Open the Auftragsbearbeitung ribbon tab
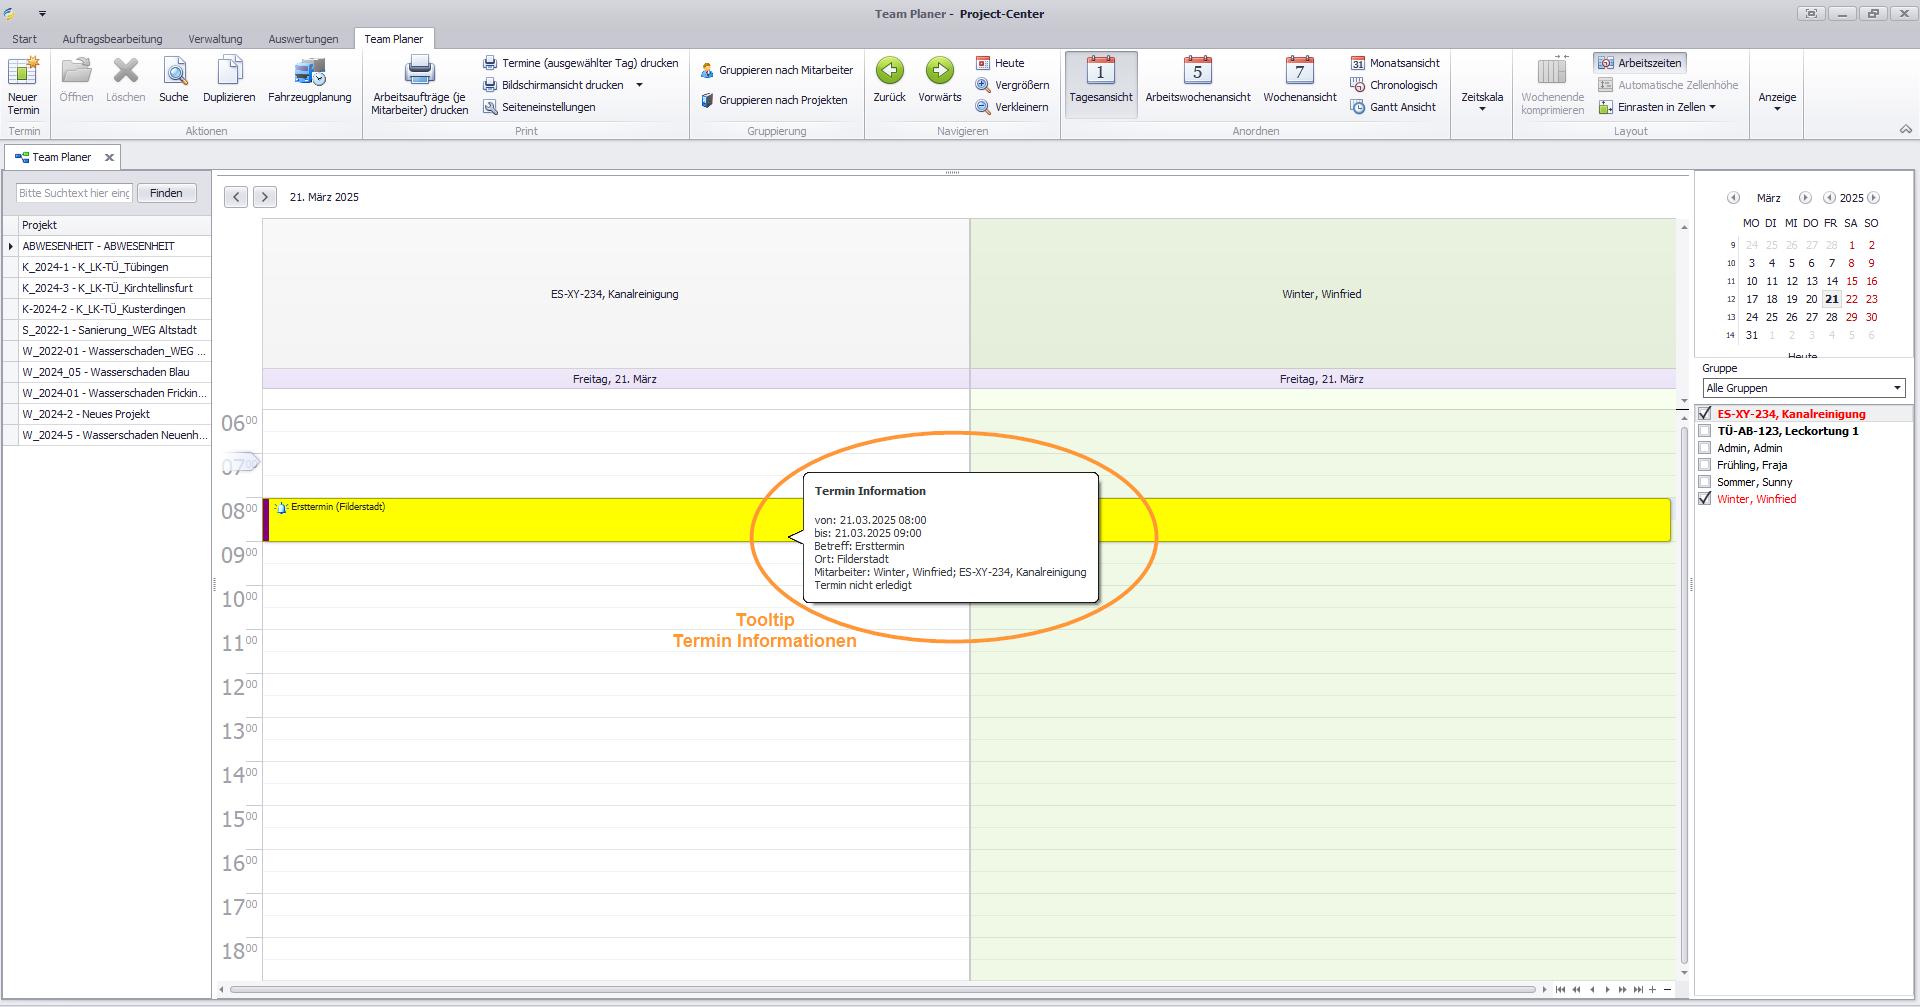The width and height of the screenshot is (1920, 1007). click(x=112, y=39)
